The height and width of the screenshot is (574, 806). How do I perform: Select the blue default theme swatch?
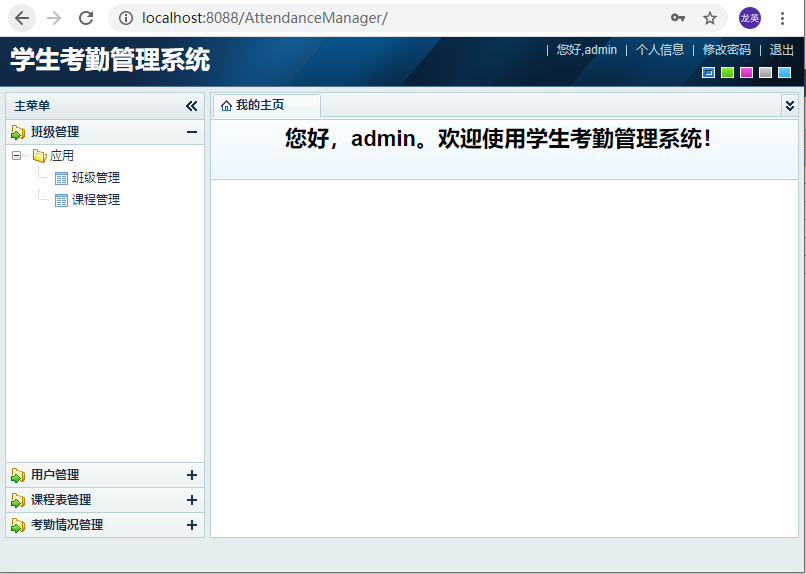(708, 72)
